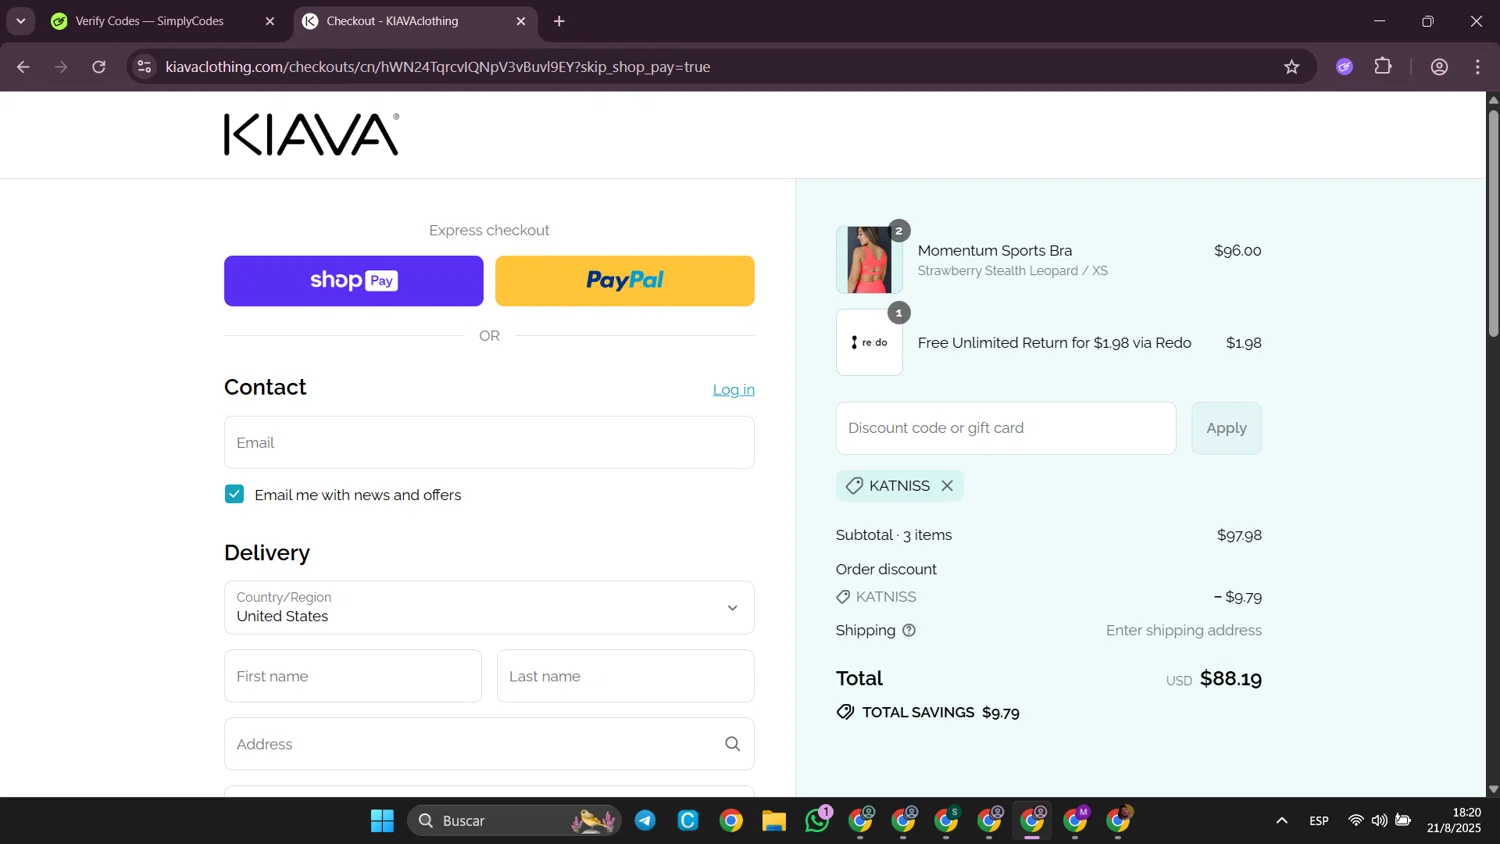Screen dimensions: 1500x844
Task: Open the Windows Start menu
Action: 382,821
